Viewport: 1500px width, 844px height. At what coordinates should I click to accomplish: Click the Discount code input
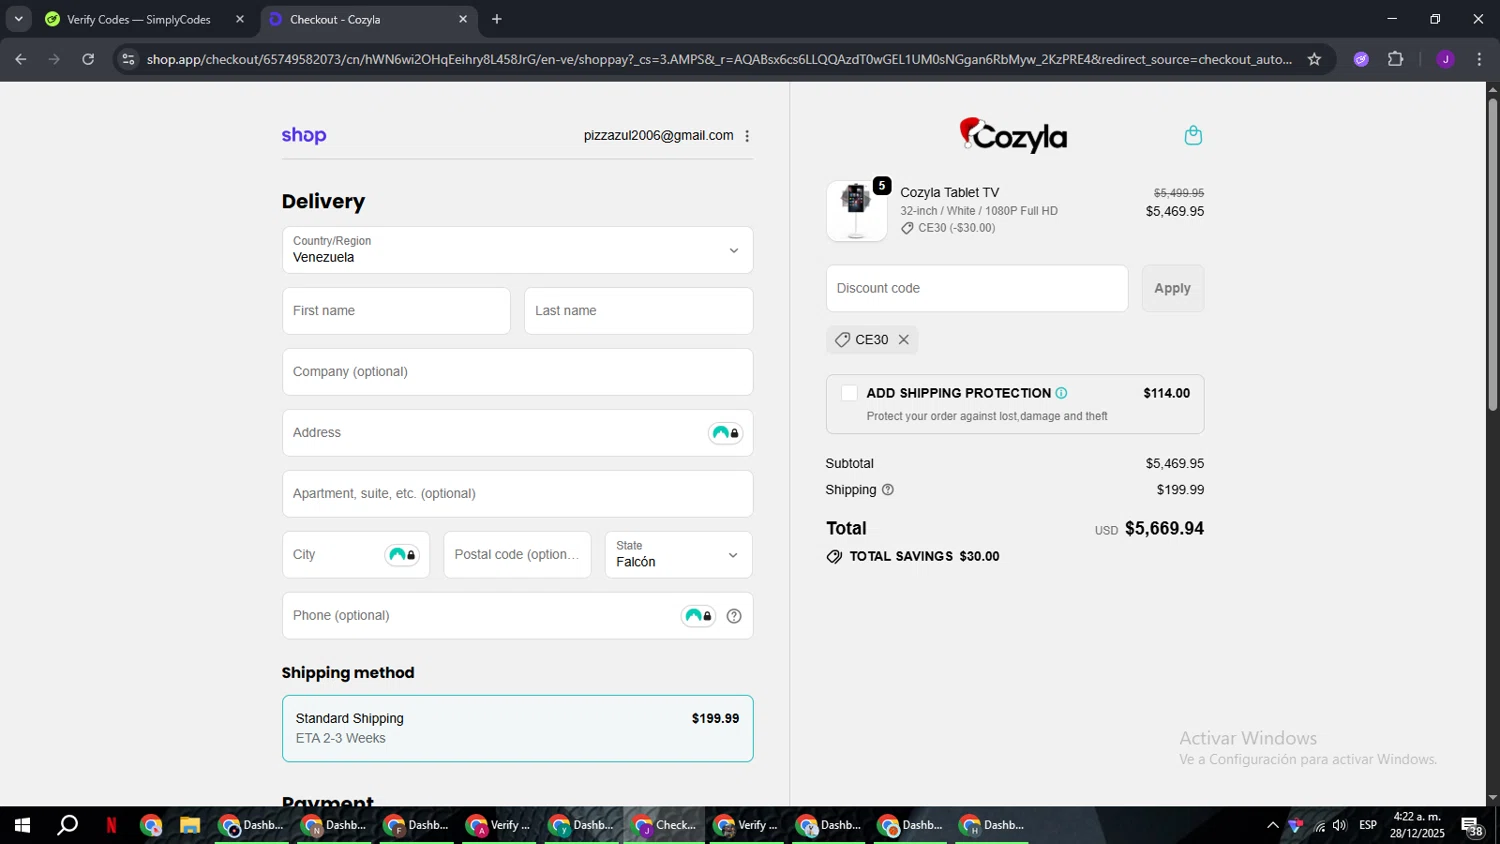(977, 288)
